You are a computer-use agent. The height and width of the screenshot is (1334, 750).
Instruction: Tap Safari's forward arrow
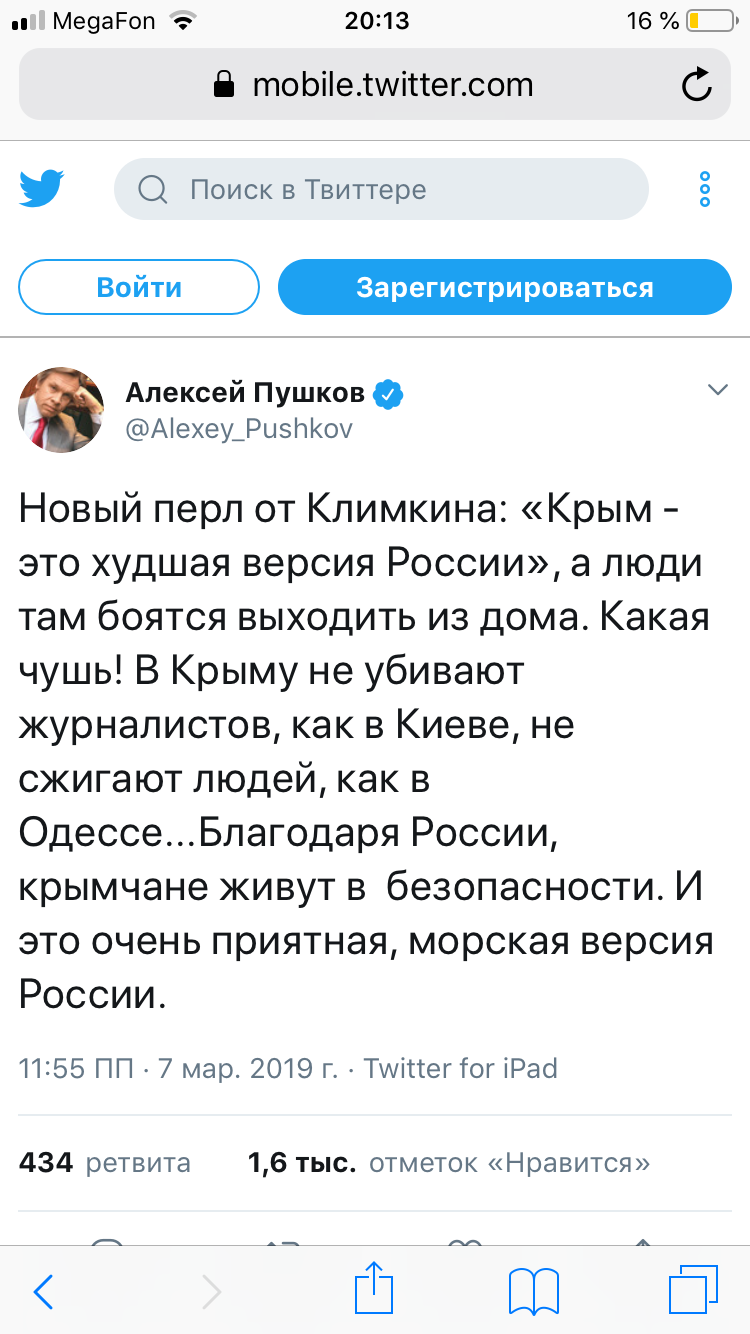(x=211, y=1292)
